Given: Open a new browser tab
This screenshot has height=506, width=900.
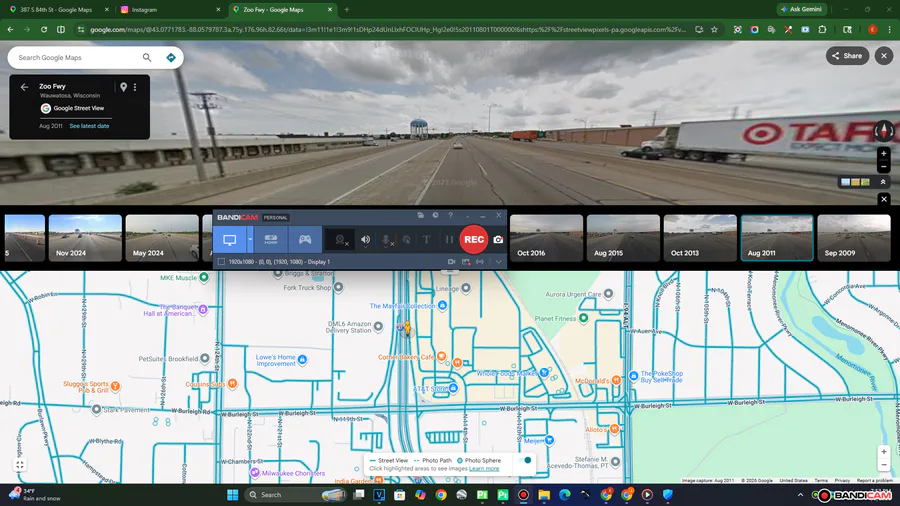Looking at the screenshot, I should pos(347,10).
